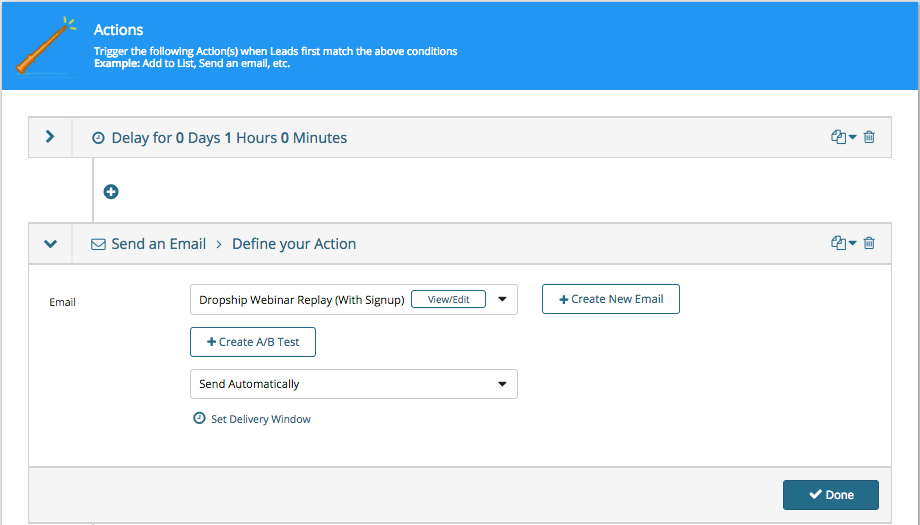Screen dimensions: 920x525
Task: Click the clock icon for Delivery Window
Action: (x=199, y=418)
